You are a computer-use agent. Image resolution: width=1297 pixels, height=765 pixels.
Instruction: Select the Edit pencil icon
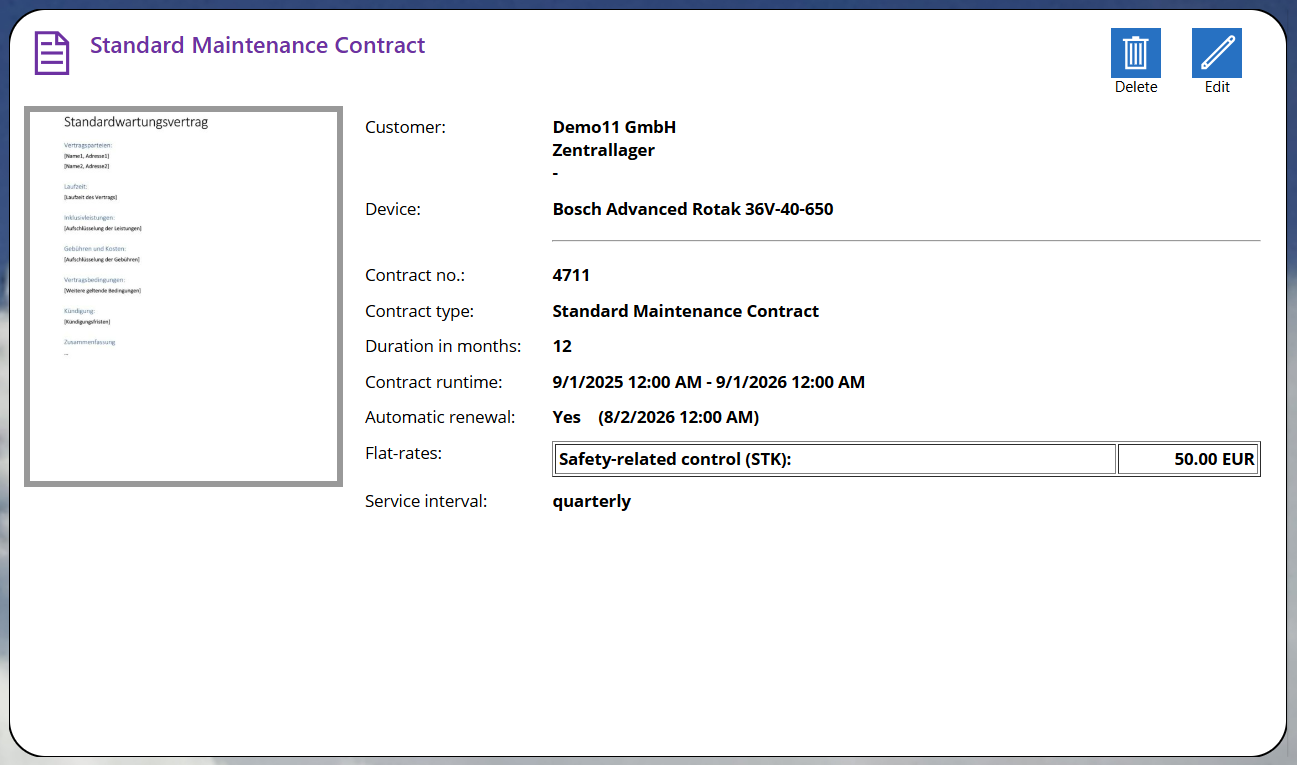tap(1216, 53)
